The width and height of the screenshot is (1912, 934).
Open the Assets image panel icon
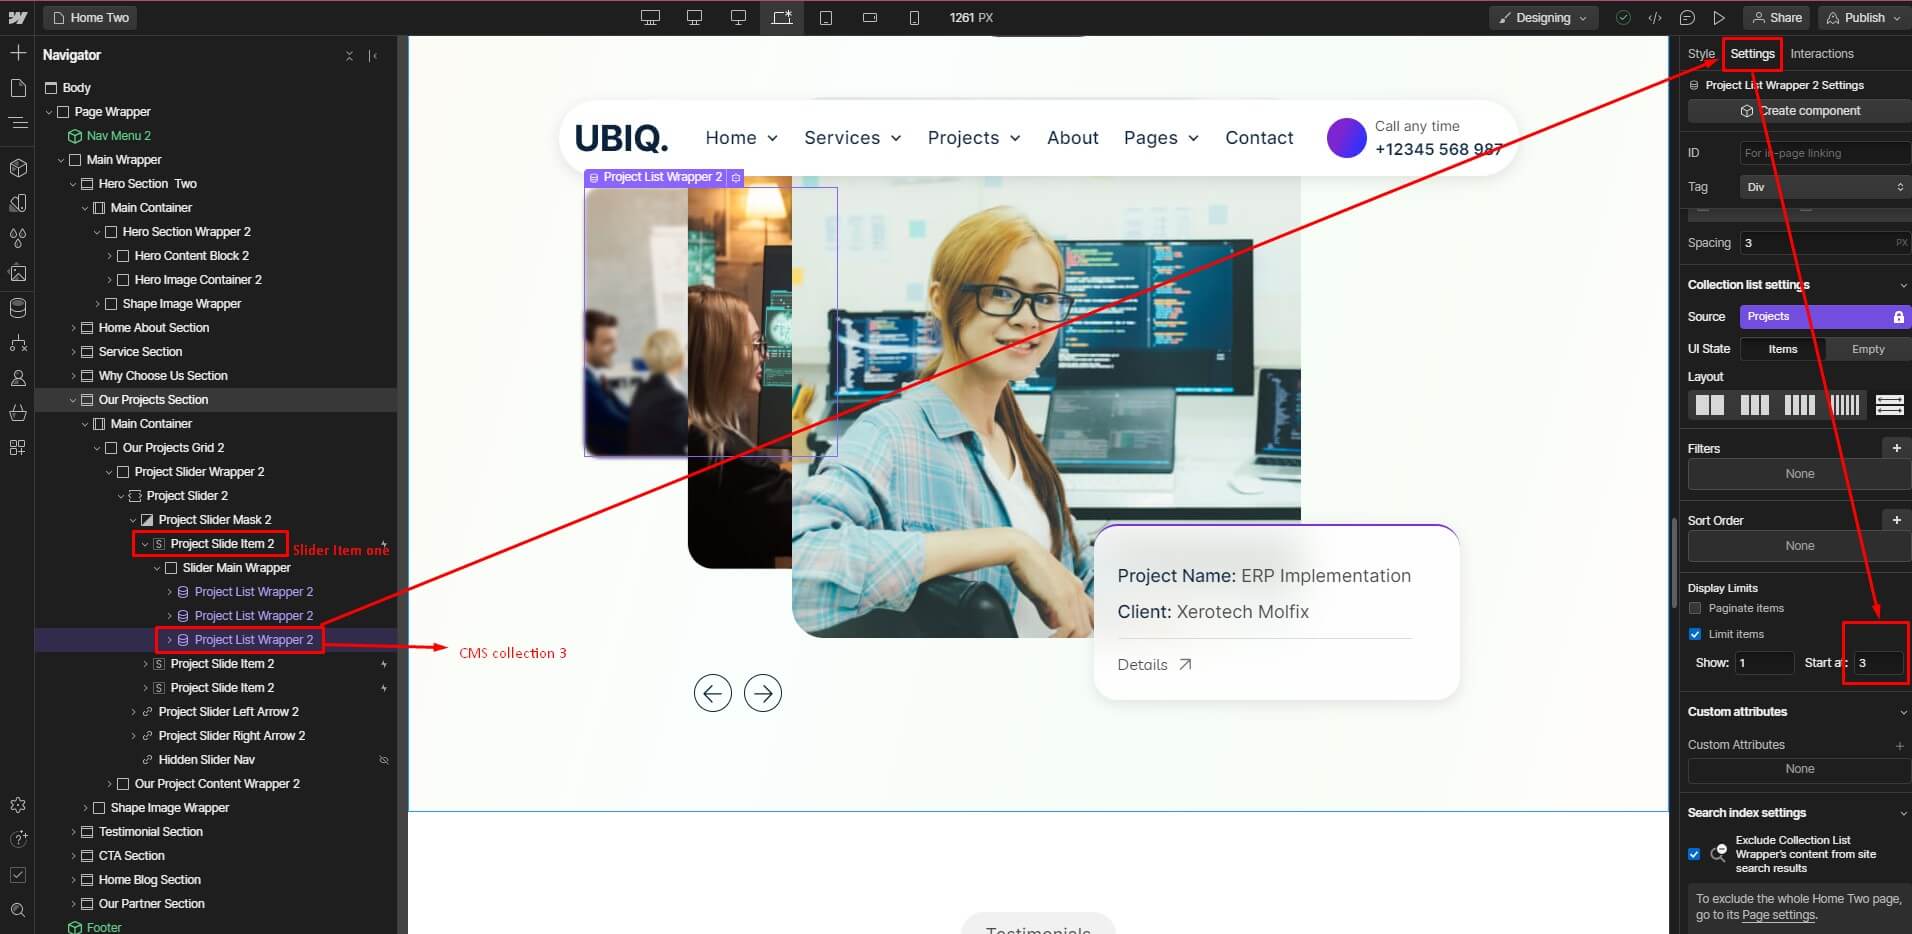coord(18,272)
